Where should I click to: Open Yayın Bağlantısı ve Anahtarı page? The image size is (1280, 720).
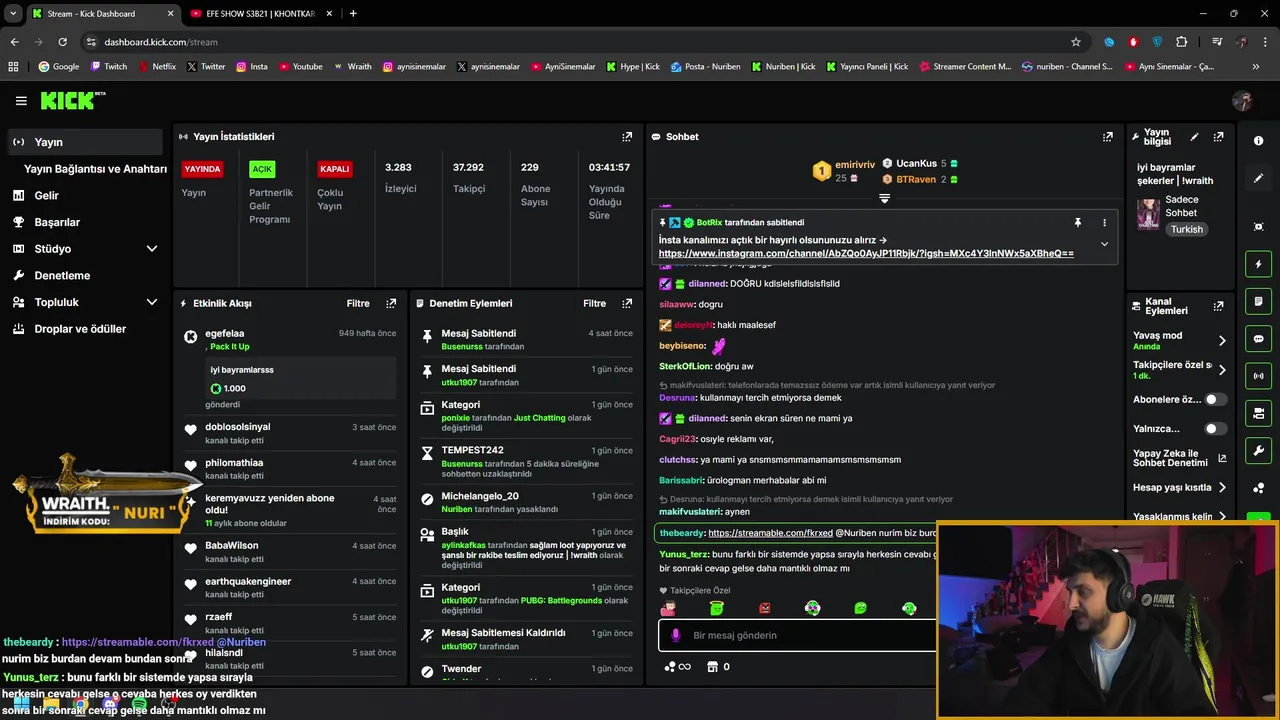pyautogui.click(x=95, y=169)
